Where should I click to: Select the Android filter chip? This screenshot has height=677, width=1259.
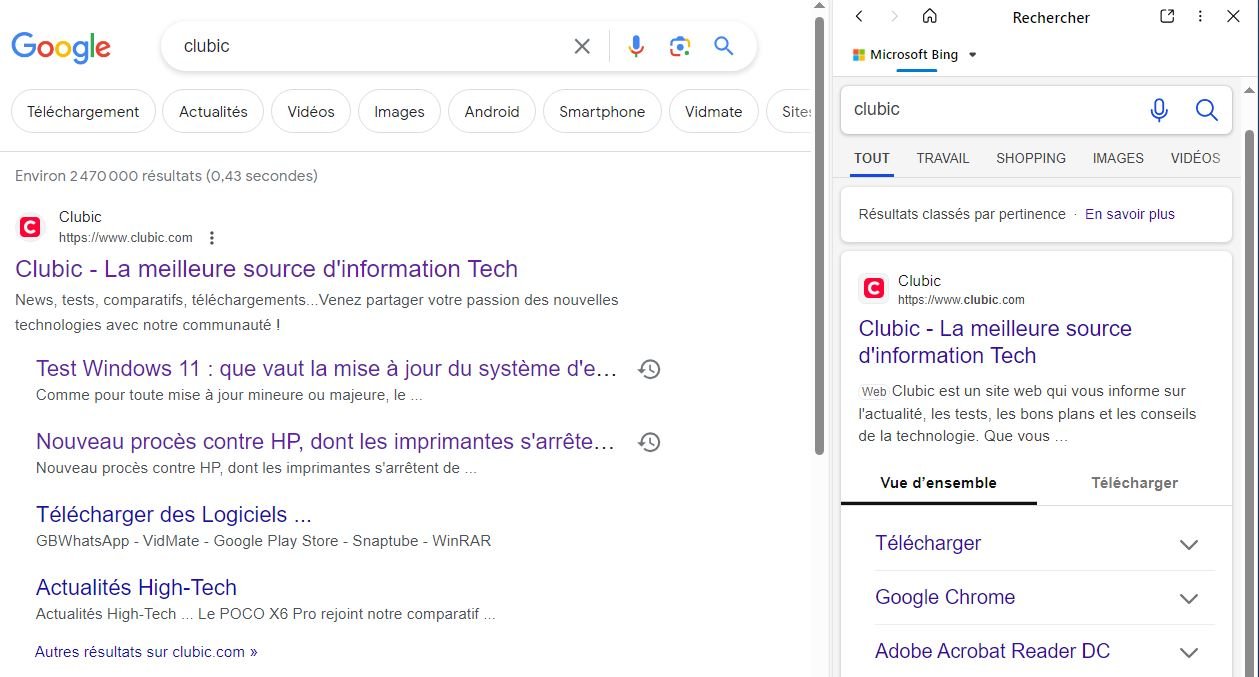pyautogui.click(x=492, y=112)
